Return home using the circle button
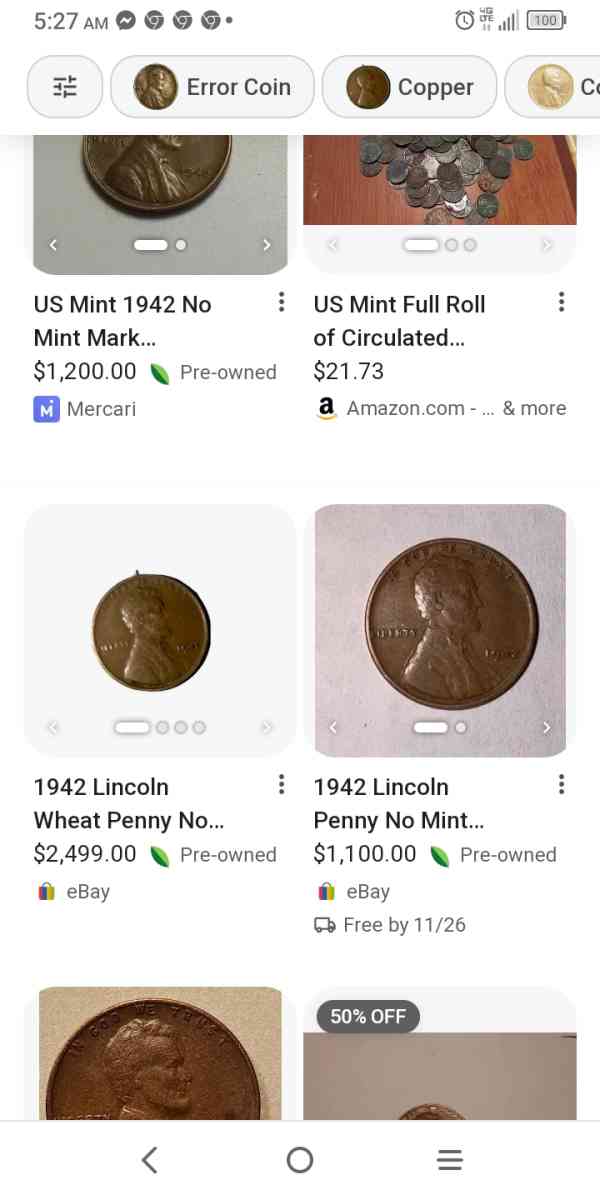Image resolution: width=600 pixels, height=1200 pixels. point(300,1159)
